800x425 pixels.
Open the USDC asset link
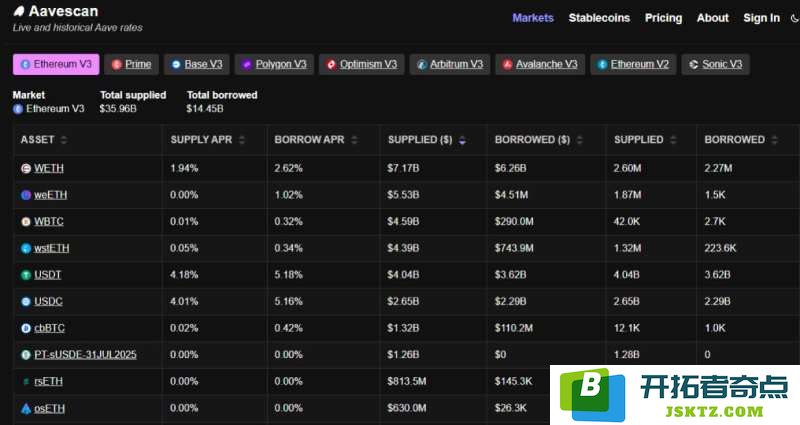(48, 302)
